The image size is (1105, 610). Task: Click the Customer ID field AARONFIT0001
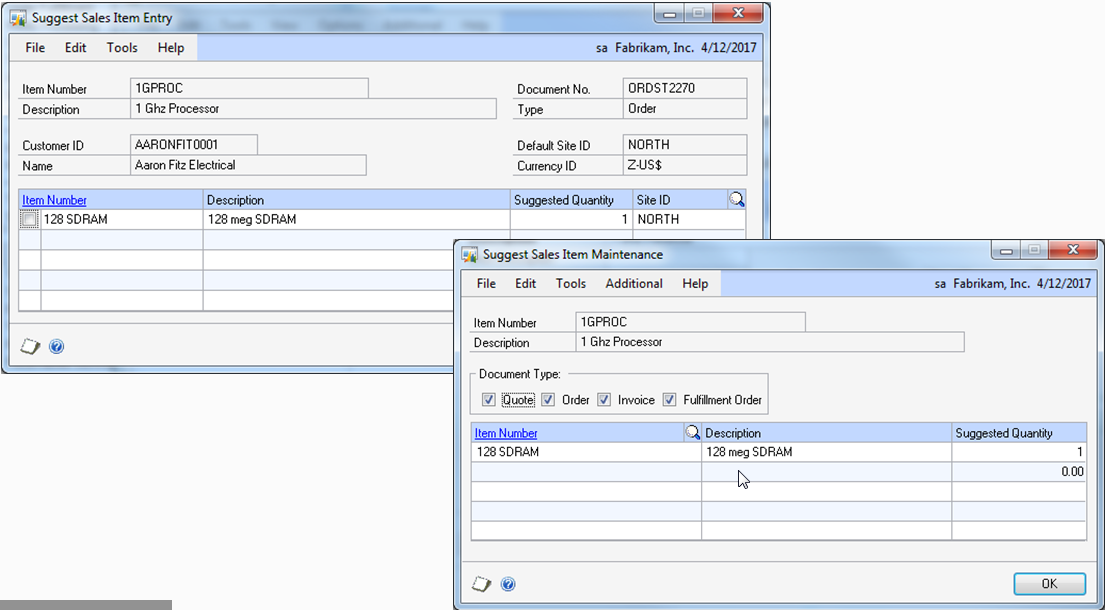(194, 144)
